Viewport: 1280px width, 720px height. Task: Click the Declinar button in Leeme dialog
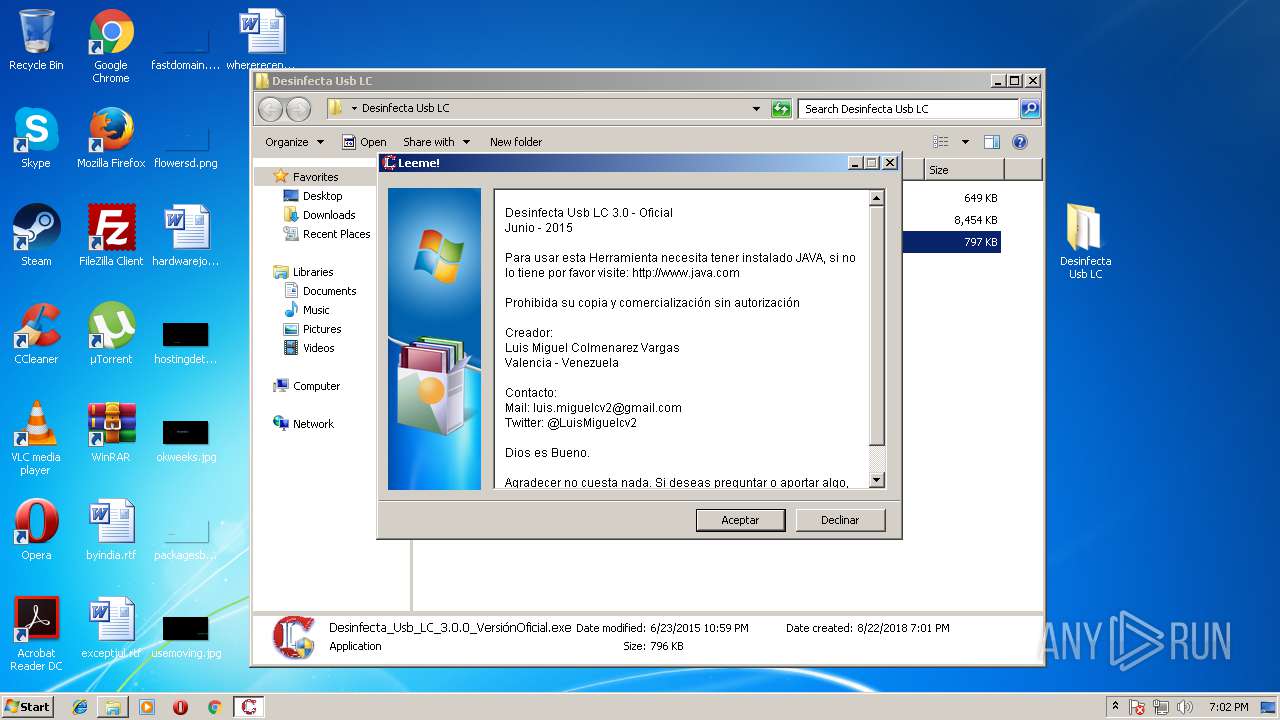point(840,520)
